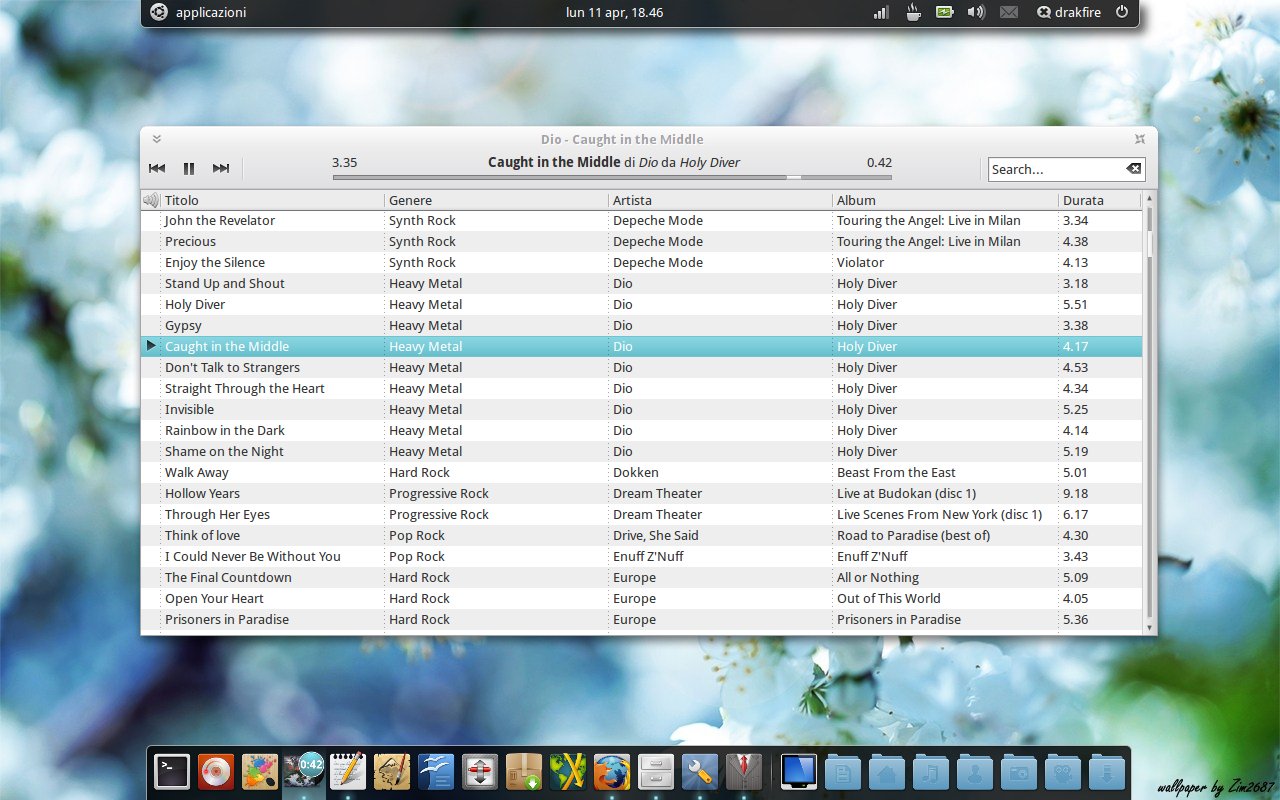The image size is (1280, 800).
Task: Select The Final Countdown row
Action: tap(641, 577)
